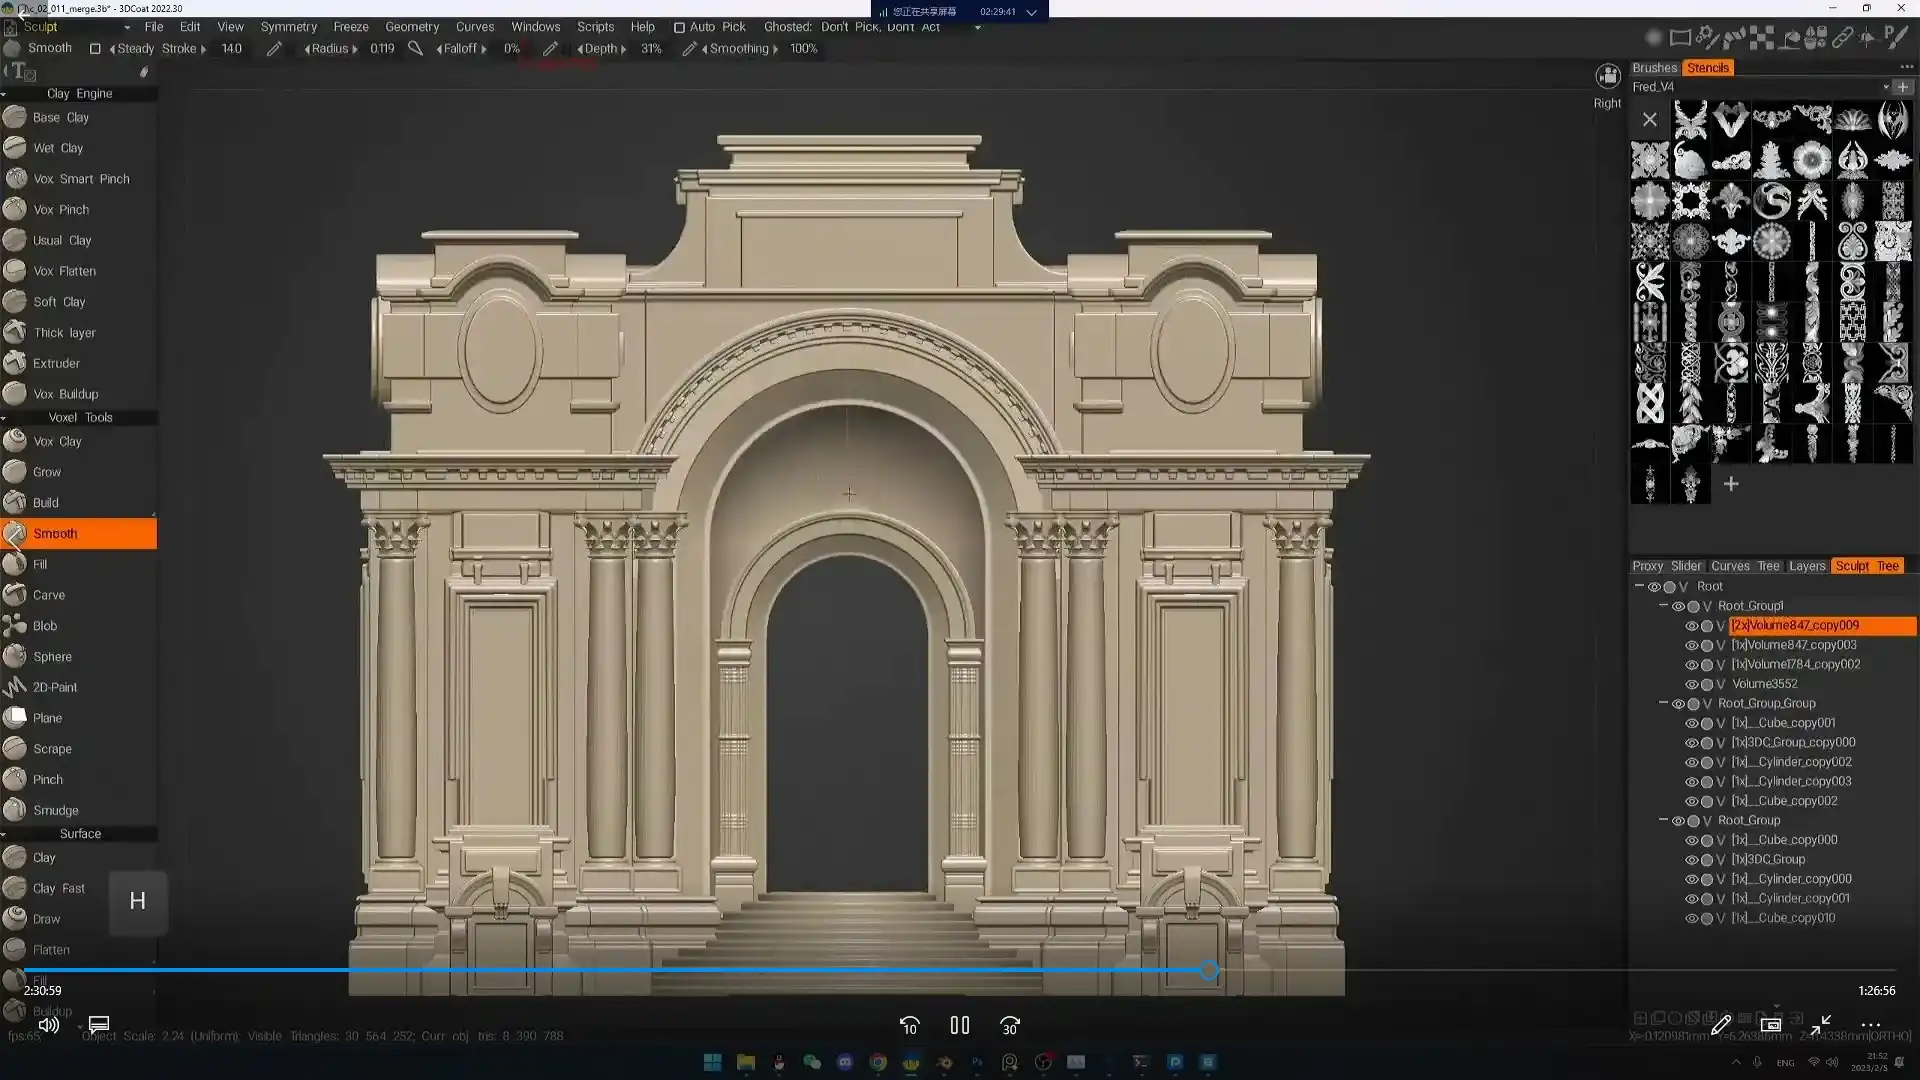Click the plus button beside Fred_V4
Viewport: 1920px width, 1080px height.
tap(1903, 87)
